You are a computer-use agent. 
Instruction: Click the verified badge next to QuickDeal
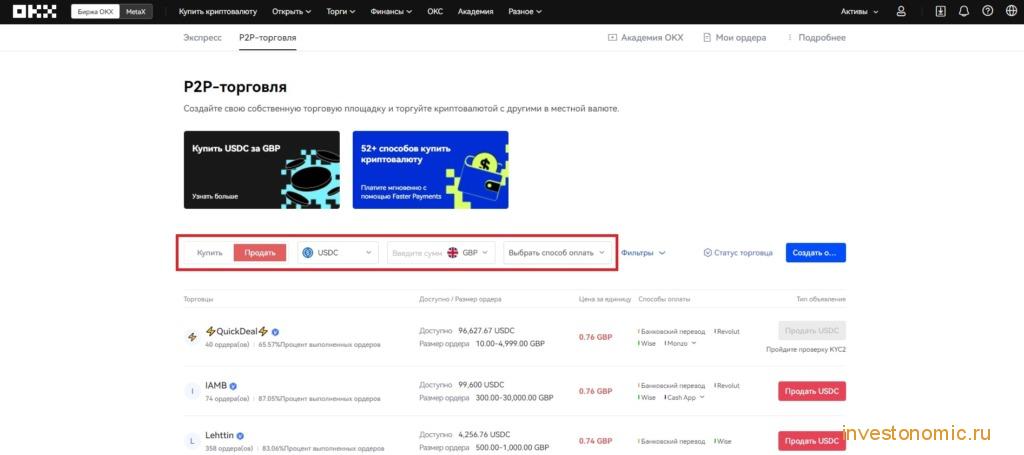click(276, 332)
